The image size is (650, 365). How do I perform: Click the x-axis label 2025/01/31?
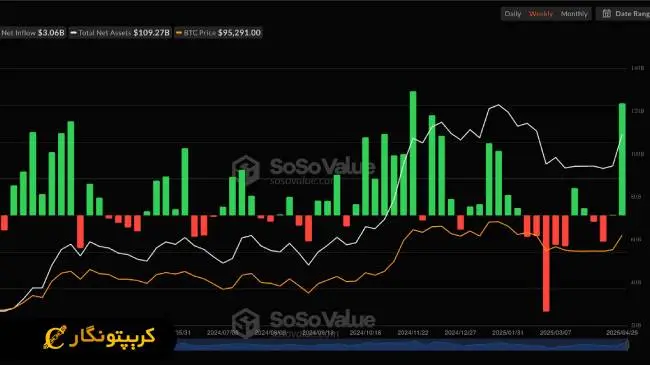tap(508, 333)
